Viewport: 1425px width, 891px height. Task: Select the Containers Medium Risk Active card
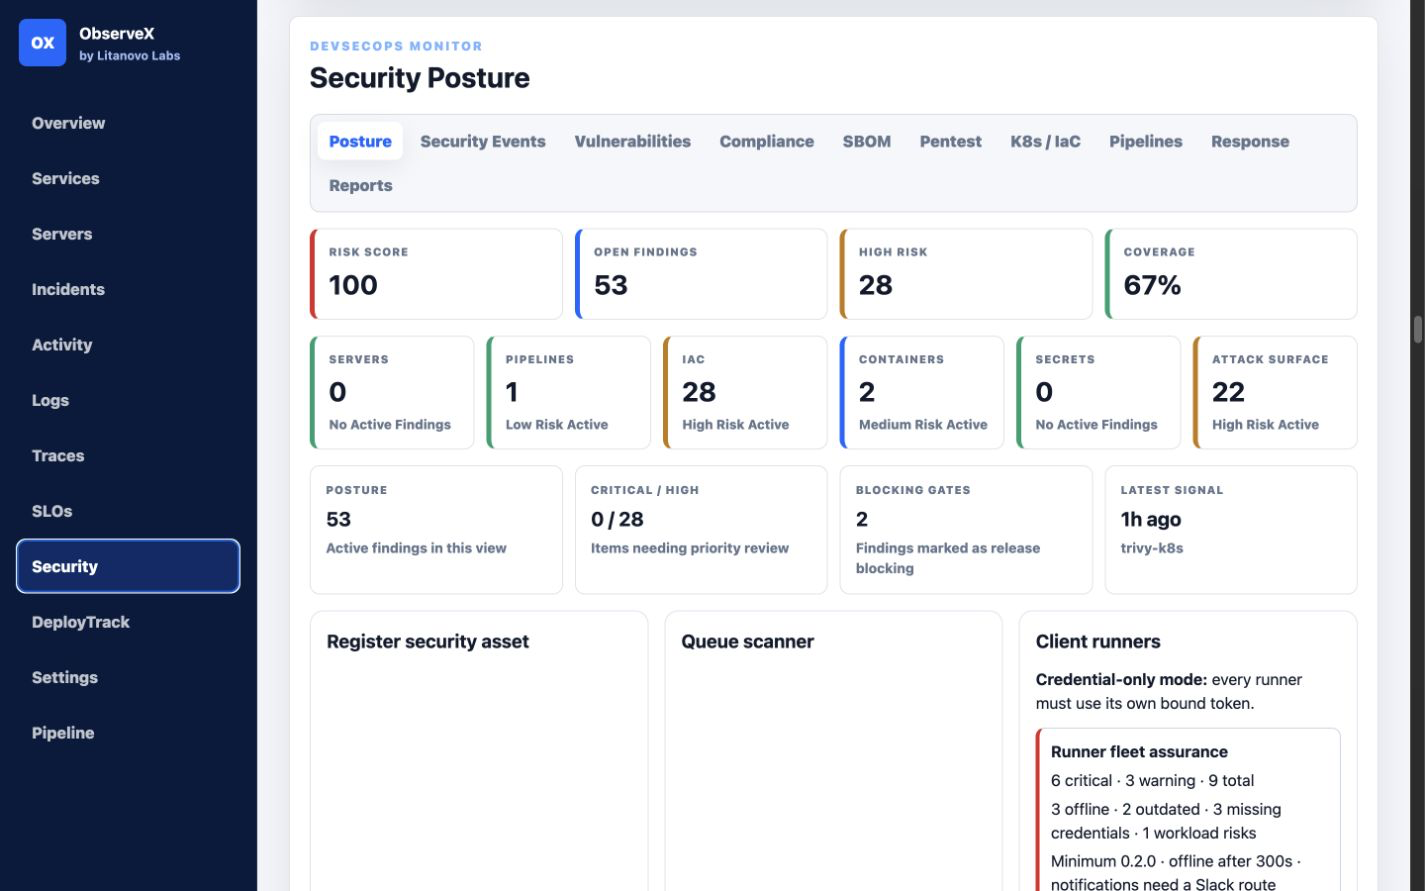pyautogui.click(x=922, y=392)
